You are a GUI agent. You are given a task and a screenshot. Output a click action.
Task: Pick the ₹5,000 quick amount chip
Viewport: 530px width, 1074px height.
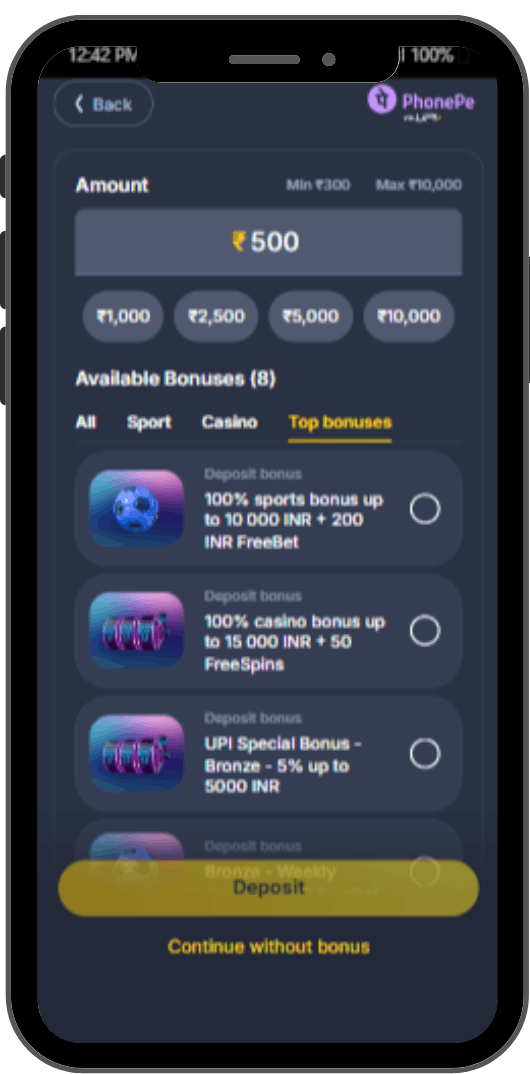pyautogui.click(x=311, y=316)
